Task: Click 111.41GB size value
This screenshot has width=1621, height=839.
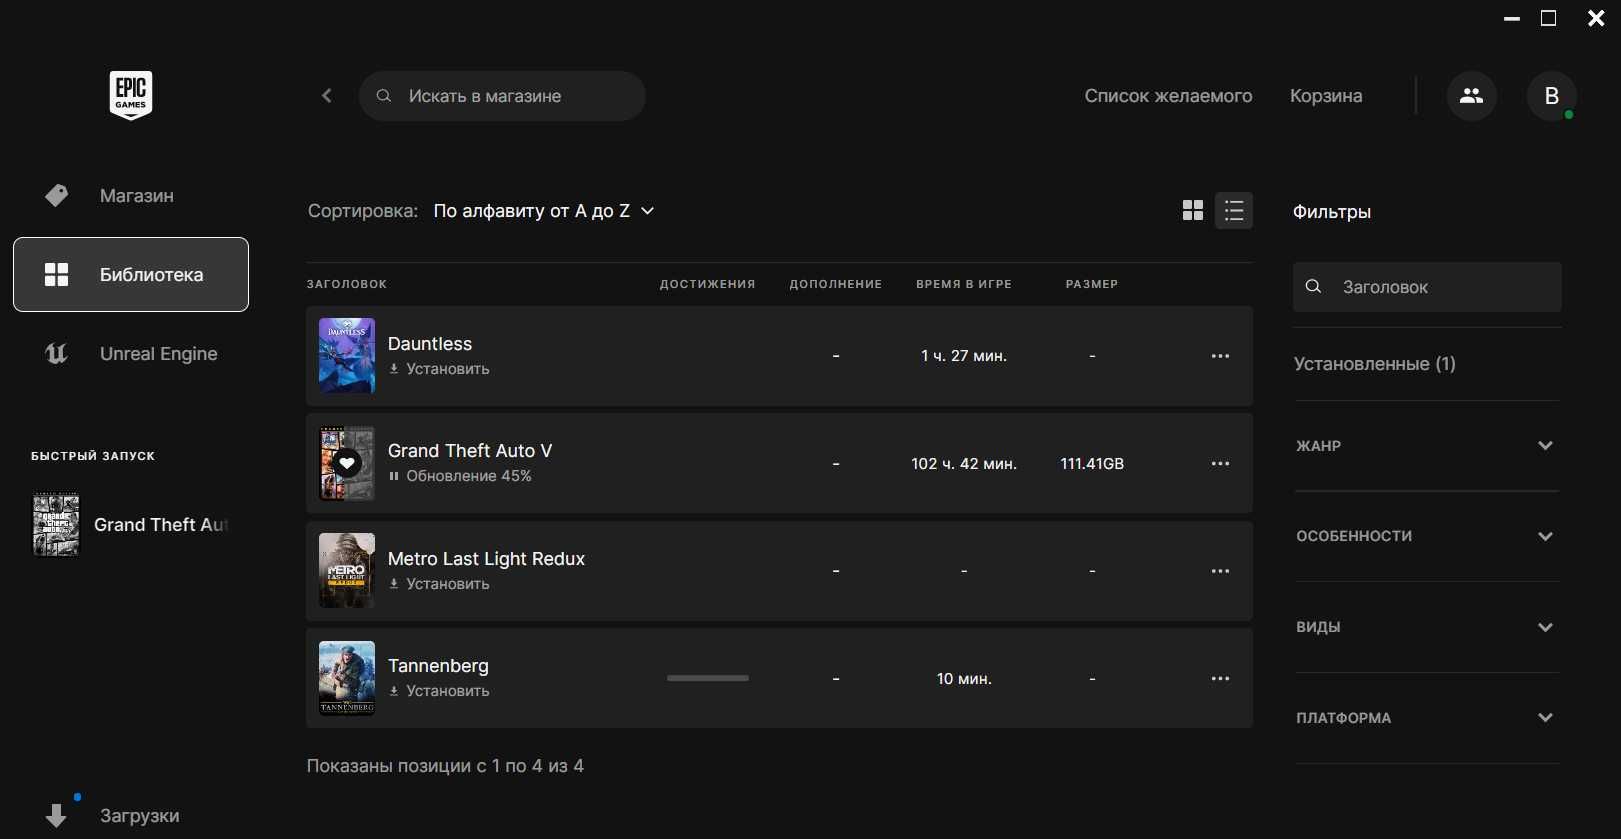Action: click(x=1092, y=464)
